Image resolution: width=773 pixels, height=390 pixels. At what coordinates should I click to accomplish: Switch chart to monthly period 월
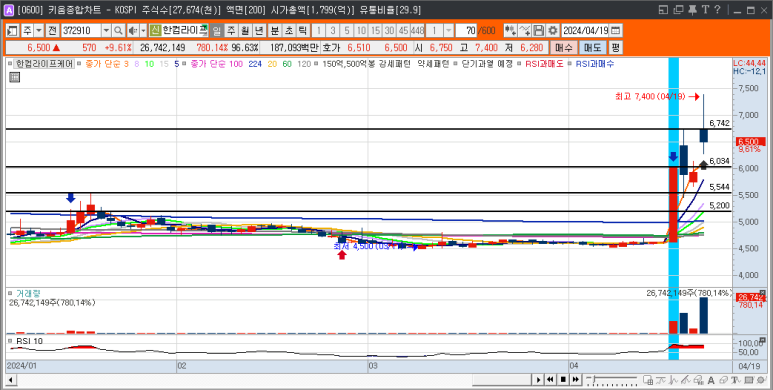pyautogui.click(x=245, y=31)
